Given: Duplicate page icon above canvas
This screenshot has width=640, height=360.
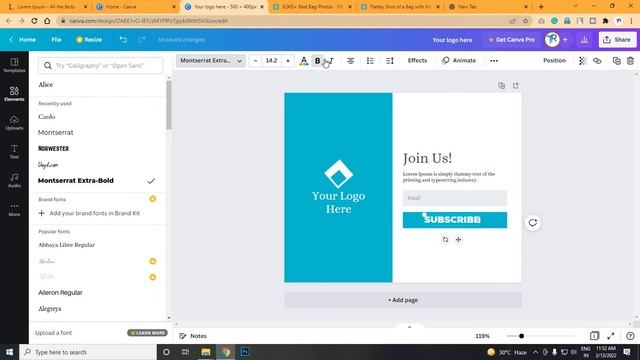Looking at the screenshot, I should (502, 85).
